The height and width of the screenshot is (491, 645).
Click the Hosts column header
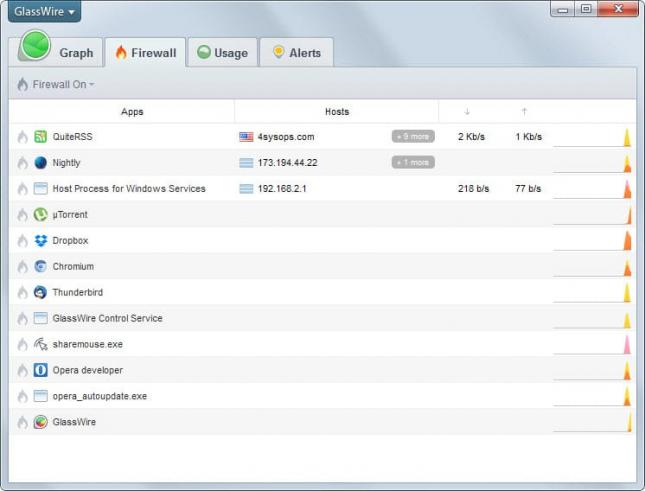click(337, 112)
